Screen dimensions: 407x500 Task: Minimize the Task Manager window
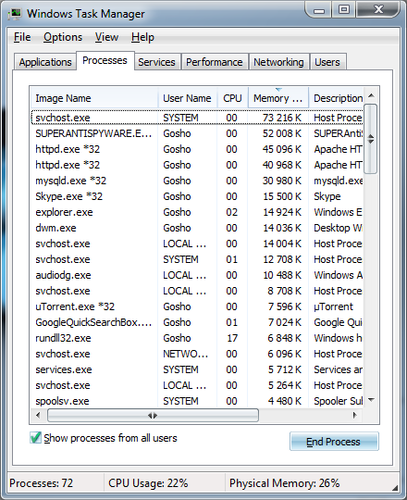[x=319, y=10]
